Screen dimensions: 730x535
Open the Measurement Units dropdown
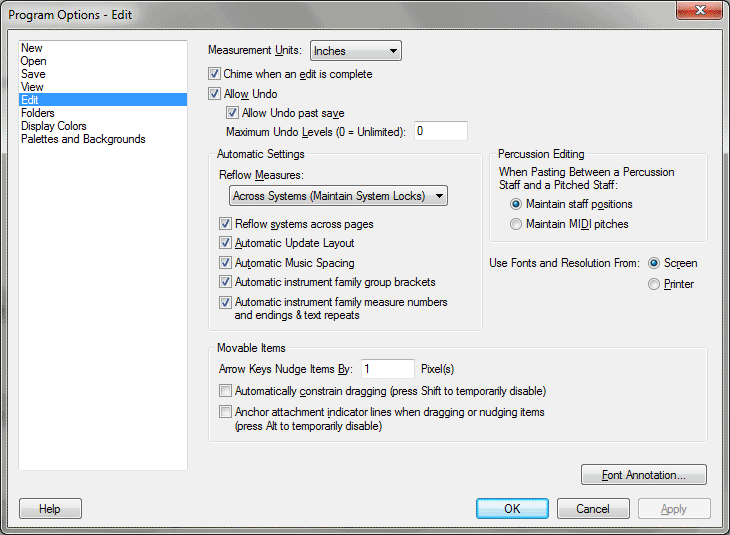click(x=356, y=51)
